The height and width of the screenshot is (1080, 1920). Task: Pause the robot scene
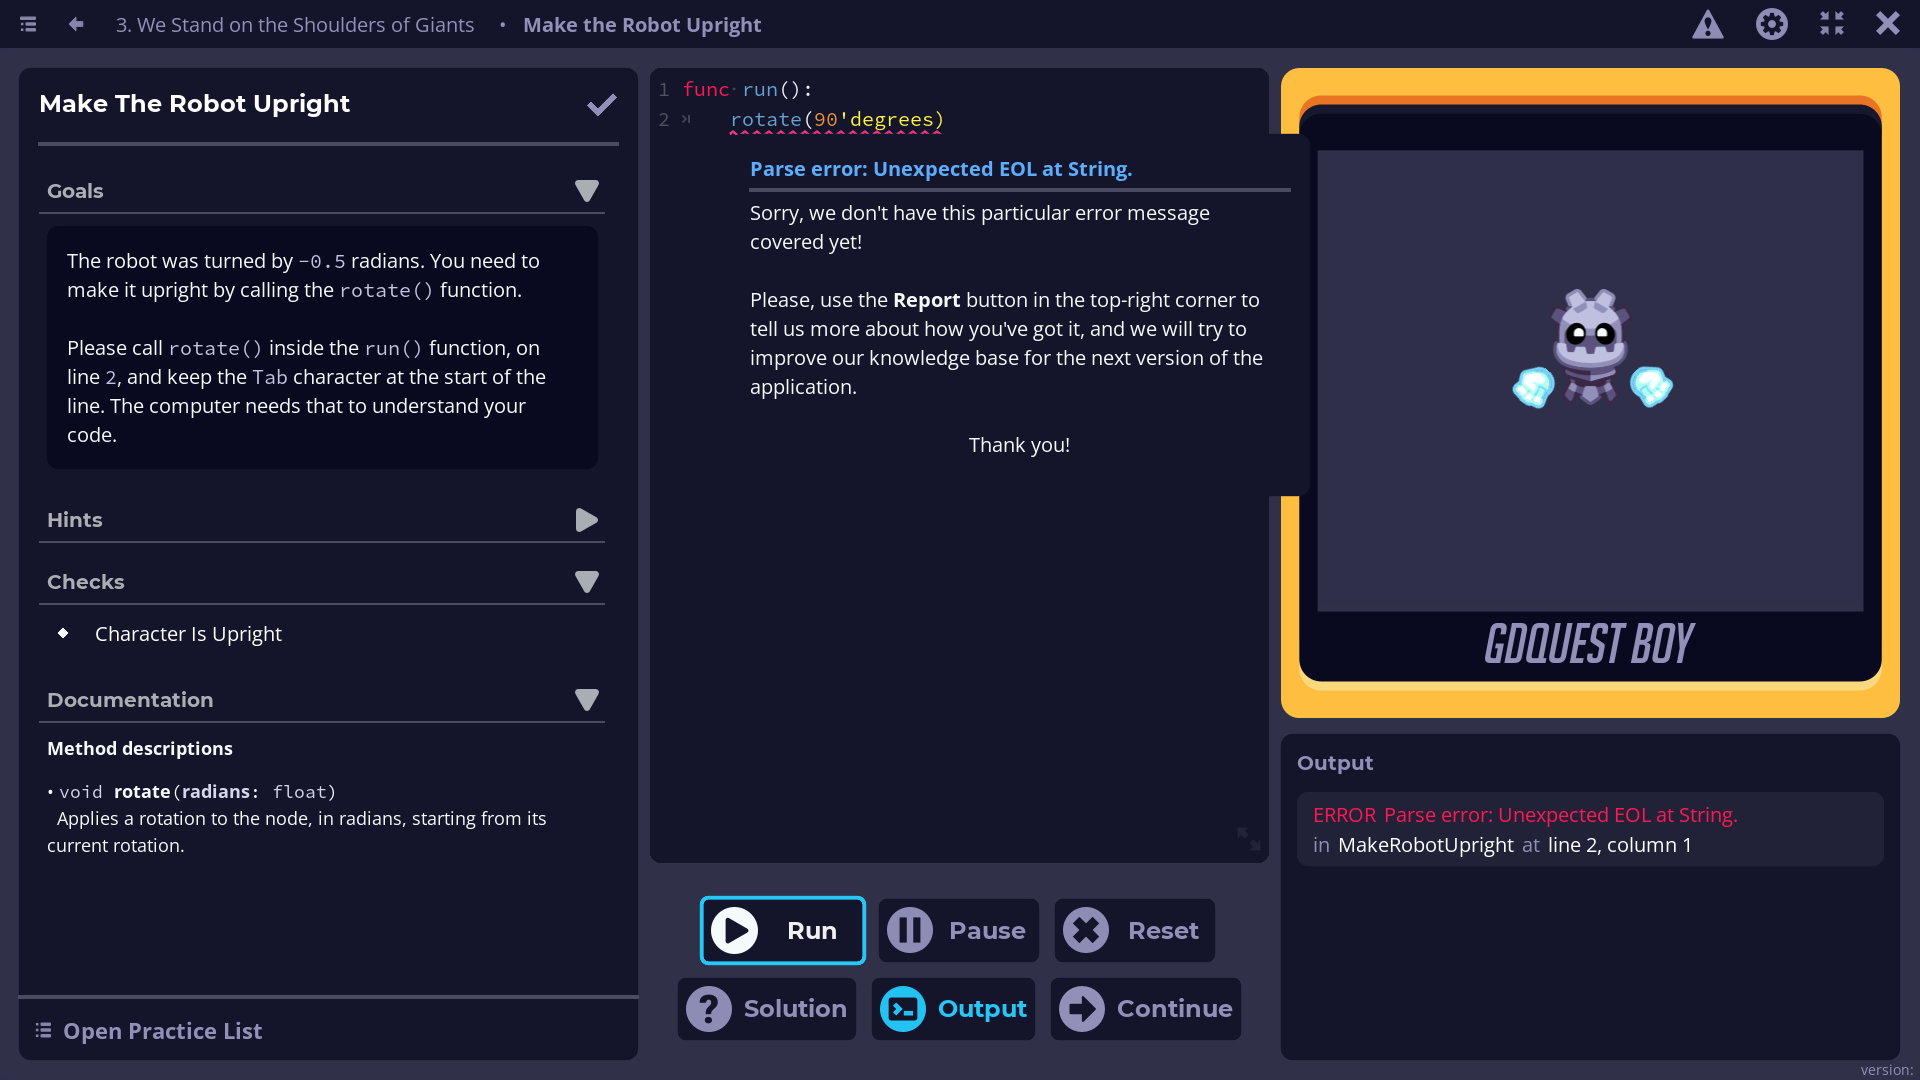tap(958, 931)
